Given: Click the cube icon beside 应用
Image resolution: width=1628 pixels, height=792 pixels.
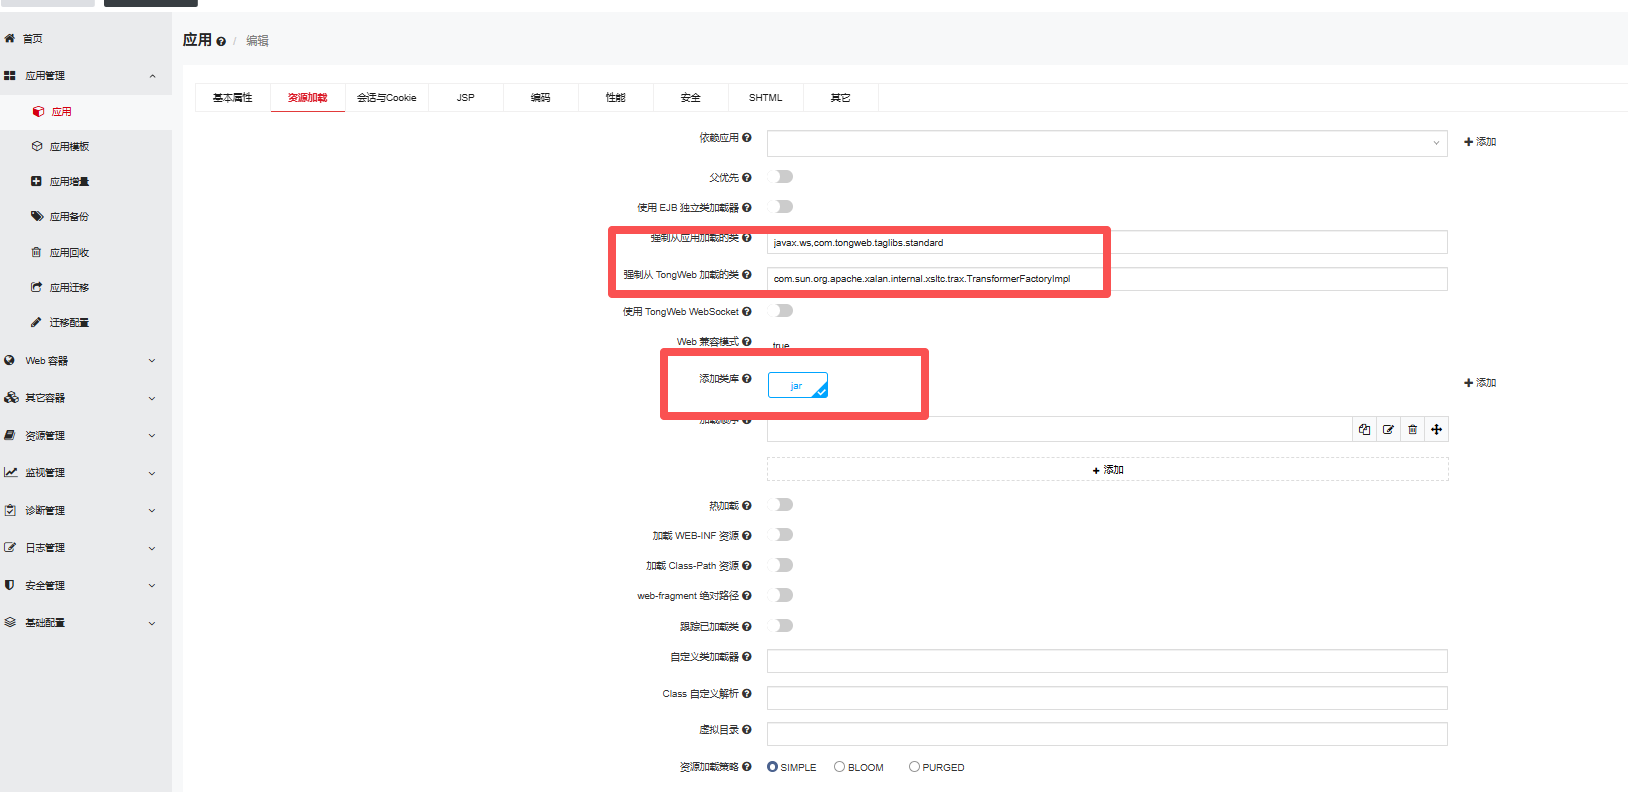Looking at the screenshot, I should click(38, 111).
